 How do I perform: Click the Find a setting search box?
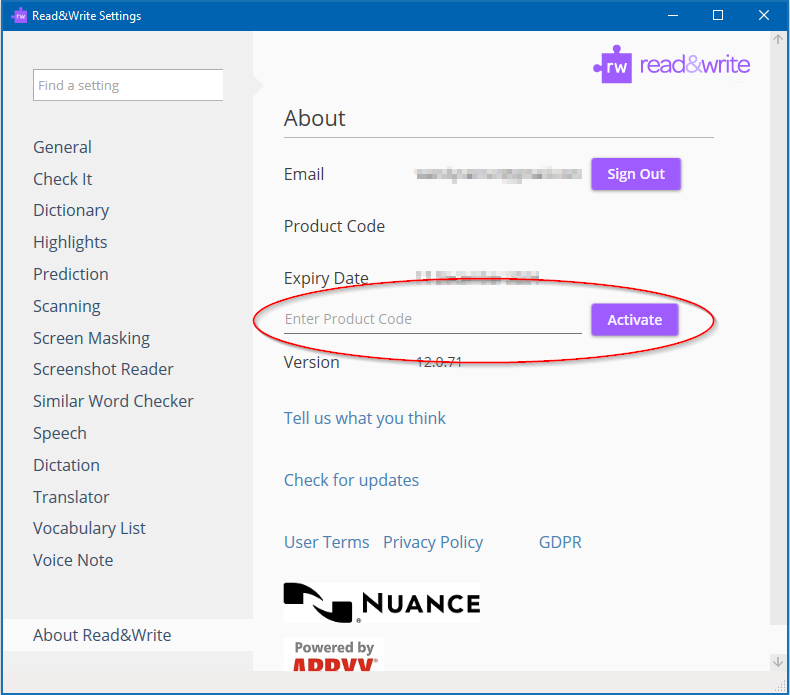click(128, 85)
